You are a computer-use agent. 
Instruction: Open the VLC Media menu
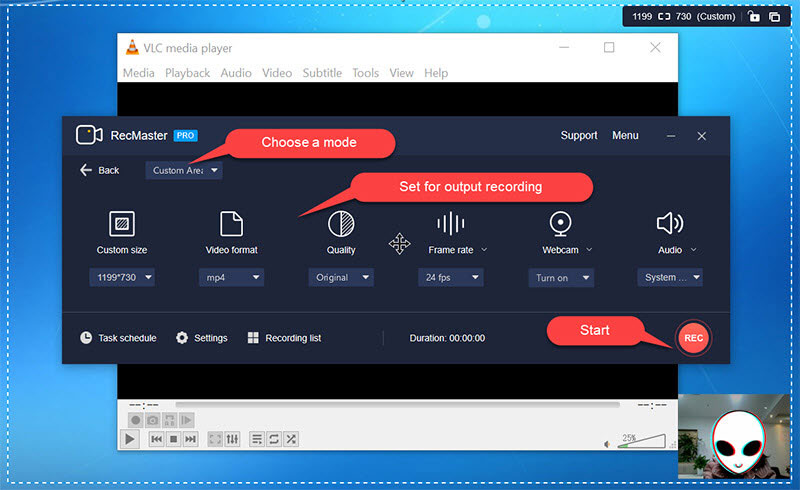(x=138, y=73)
